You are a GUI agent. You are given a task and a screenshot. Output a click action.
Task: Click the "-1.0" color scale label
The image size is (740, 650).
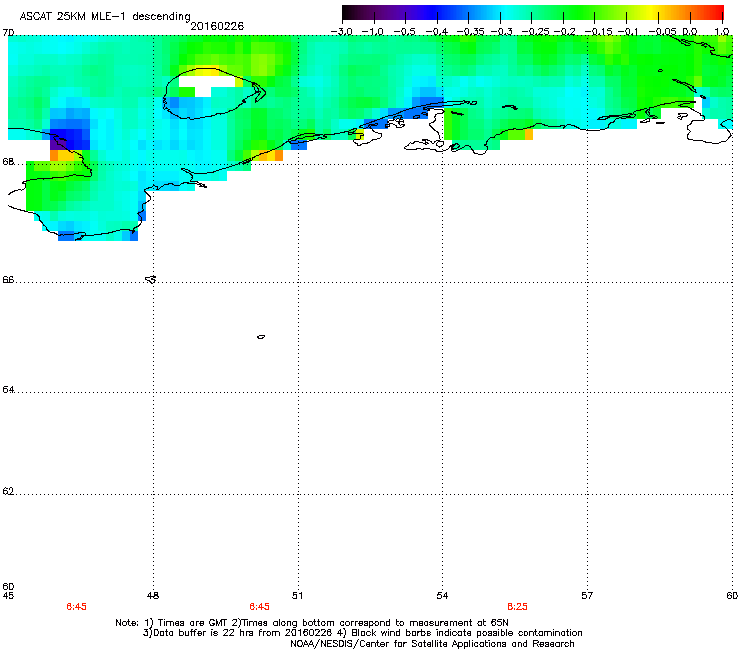pos(373,32)
